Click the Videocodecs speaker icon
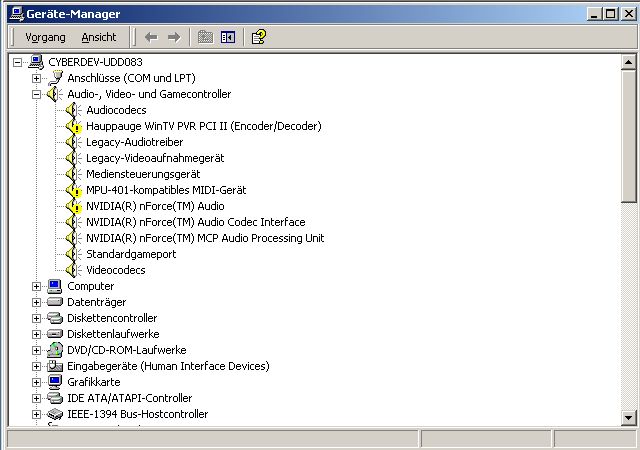Screen dimensions: 640x450 [73, 270]
